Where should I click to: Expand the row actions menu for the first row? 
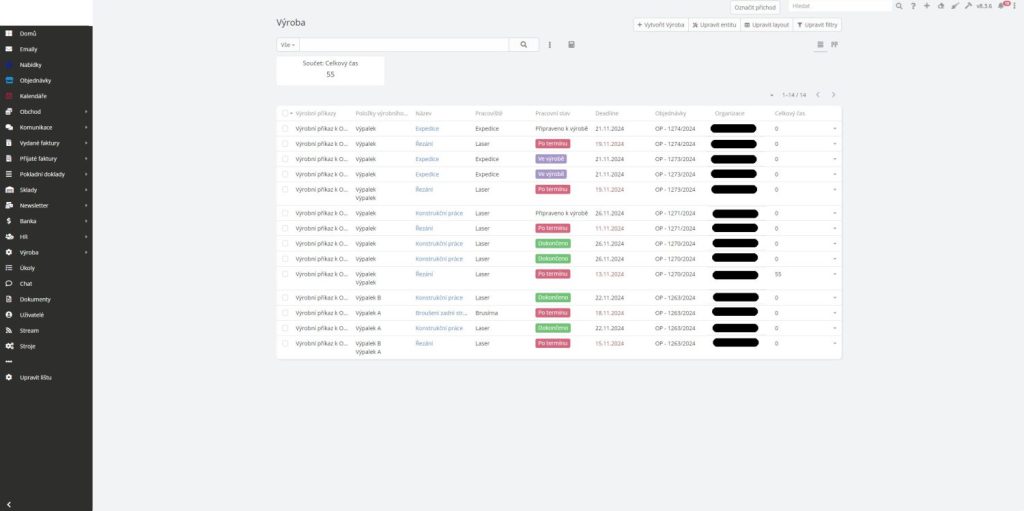834,129
